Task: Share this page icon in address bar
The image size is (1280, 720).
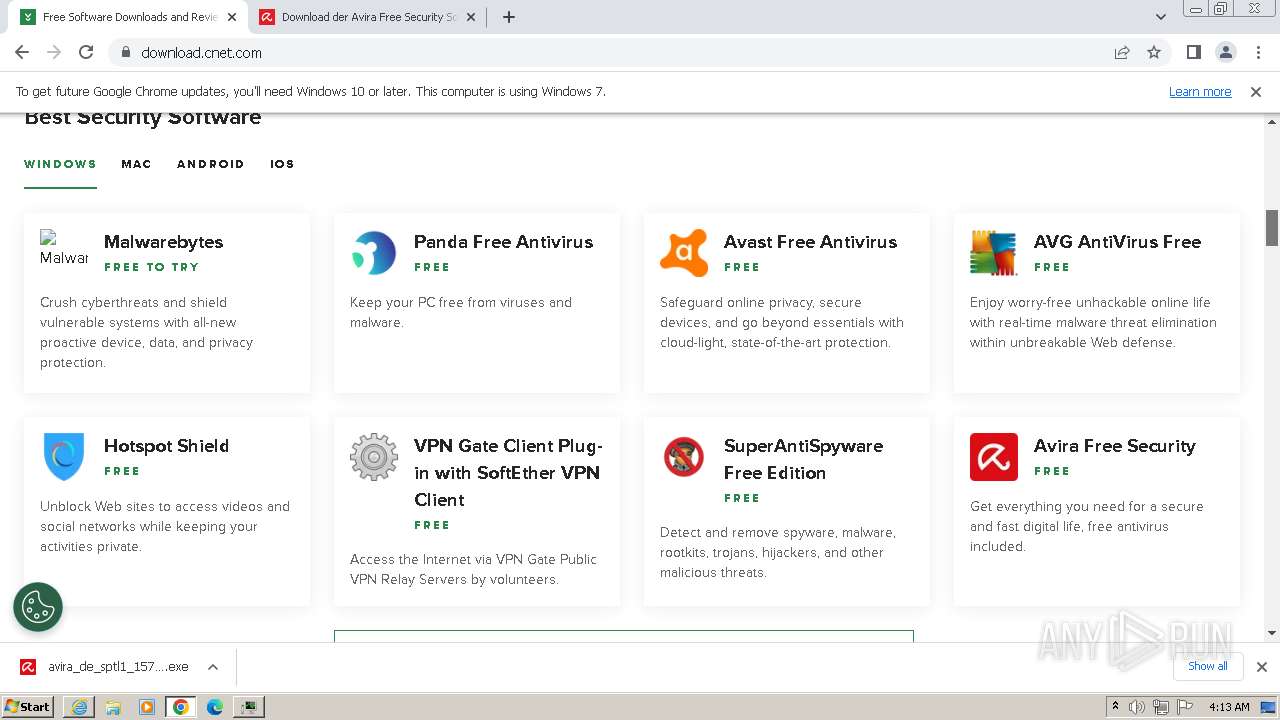Action: [x=1122, y=52]
